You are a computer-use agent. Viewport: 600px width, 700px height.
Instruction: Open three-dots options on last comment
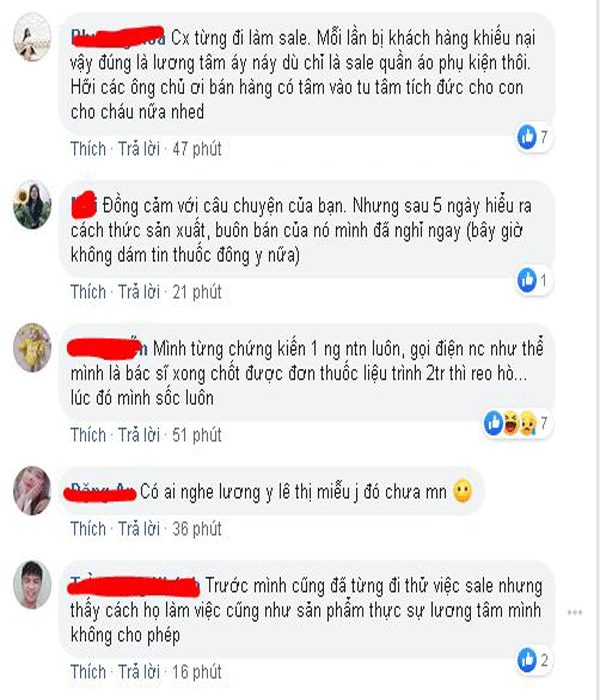(x=575, y=612)
